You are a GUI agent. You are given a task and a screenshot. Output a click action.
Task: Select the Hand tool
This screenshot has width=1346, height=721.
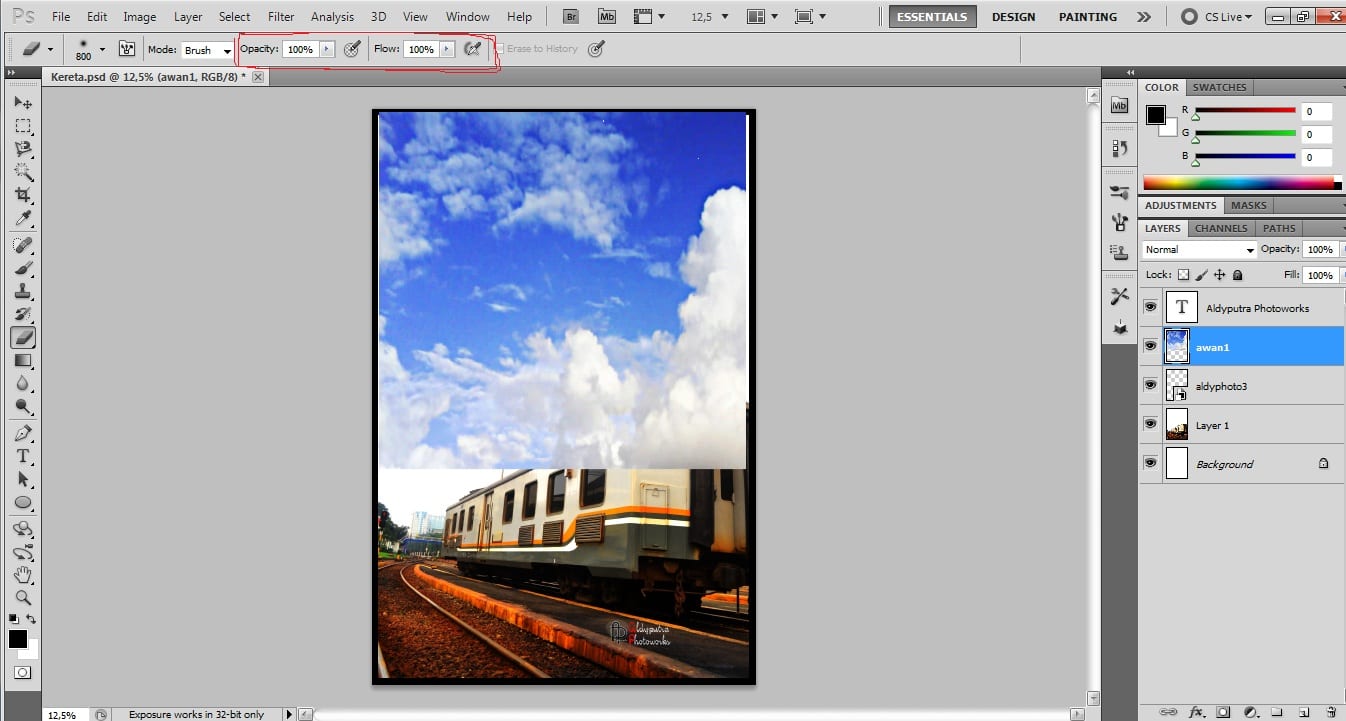point(22,575)
